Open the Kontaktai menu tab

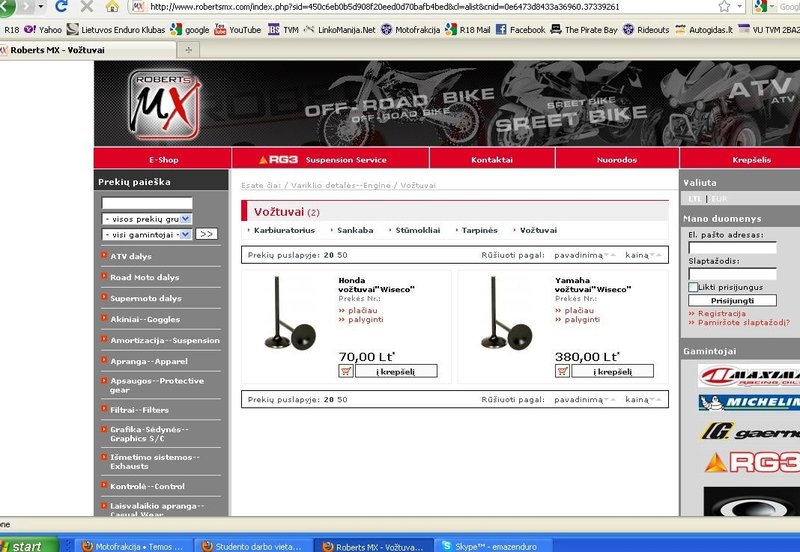pos(492,159)
